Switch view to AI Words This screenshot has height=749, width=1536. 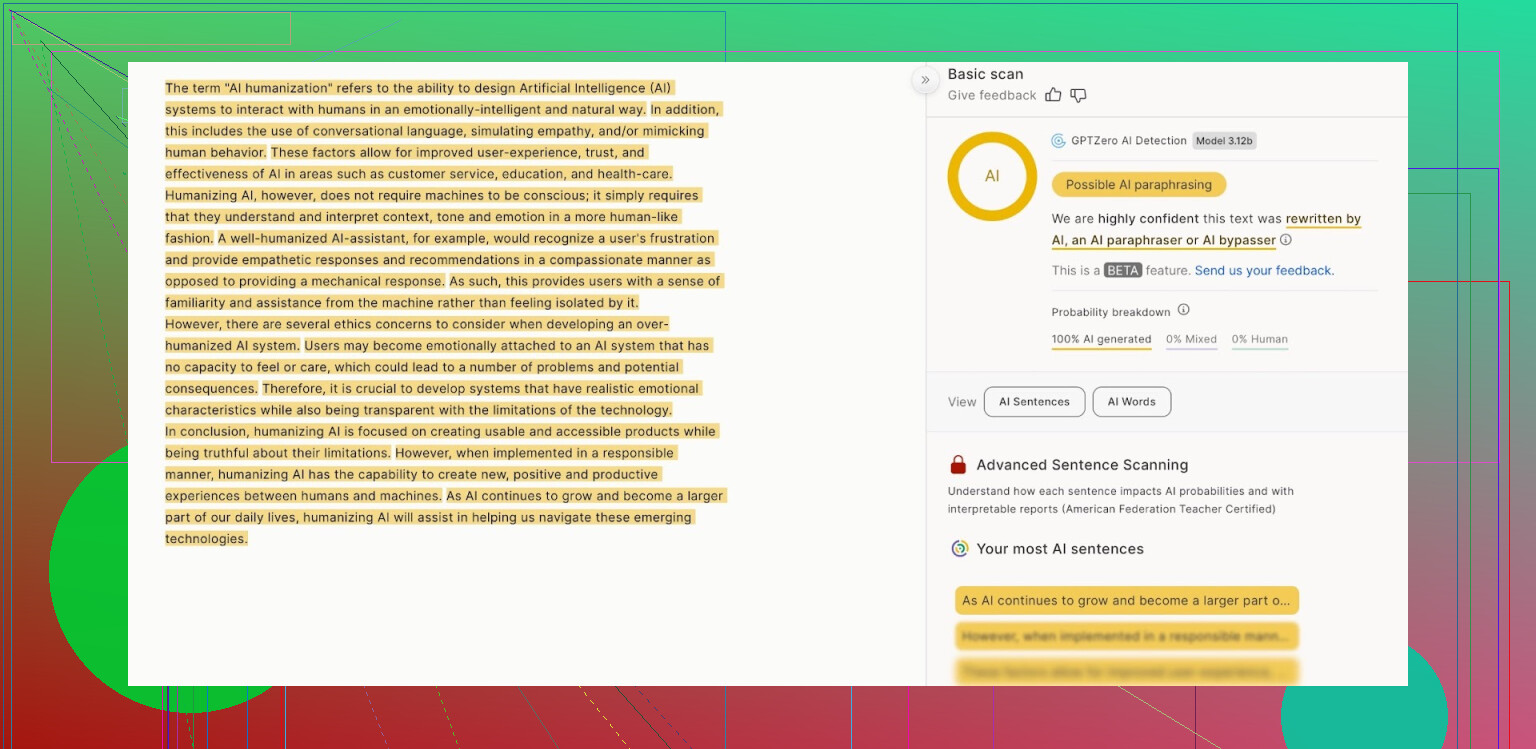[x=1131, y=402]
